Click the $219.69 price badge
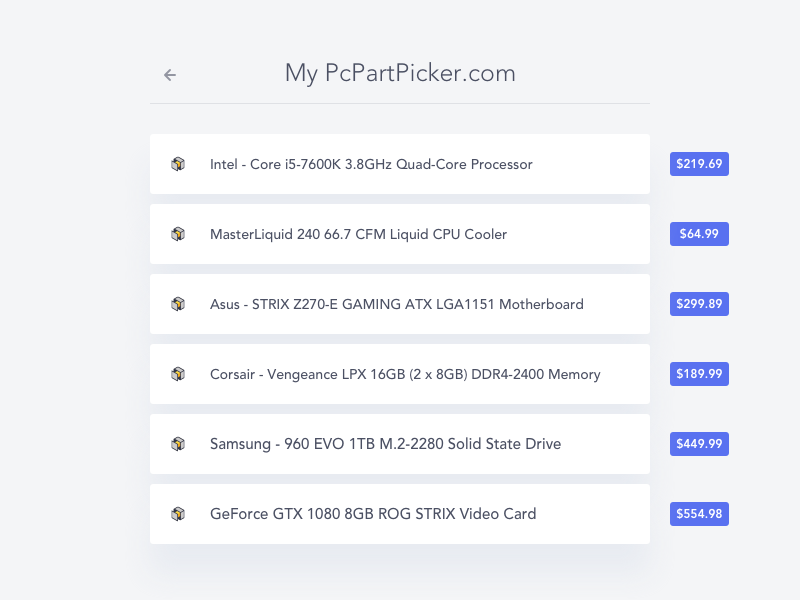The height and width of the screenshot is (600, 800). tap(699, 164)
